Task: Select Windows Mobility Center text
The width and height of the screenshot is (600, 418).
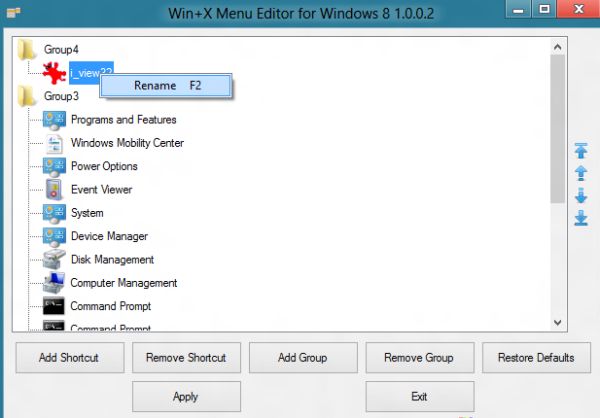Action: tap(127, 143)
